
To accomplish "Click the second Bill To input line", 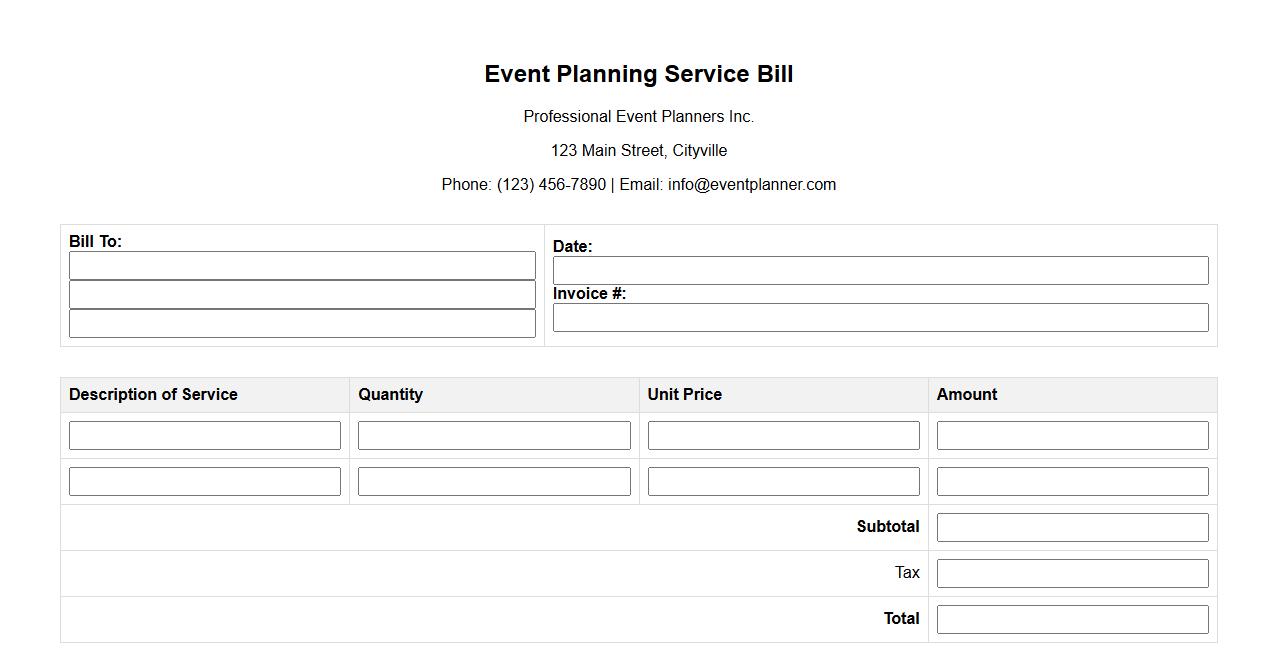I will (302, 295).
